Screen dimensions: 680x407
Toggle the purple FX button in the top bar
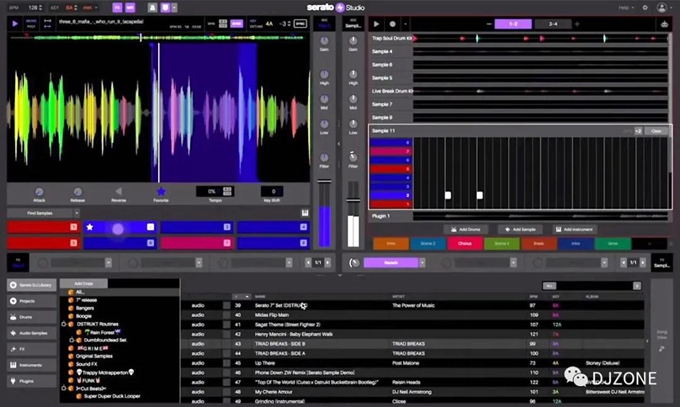coord(117,7)
